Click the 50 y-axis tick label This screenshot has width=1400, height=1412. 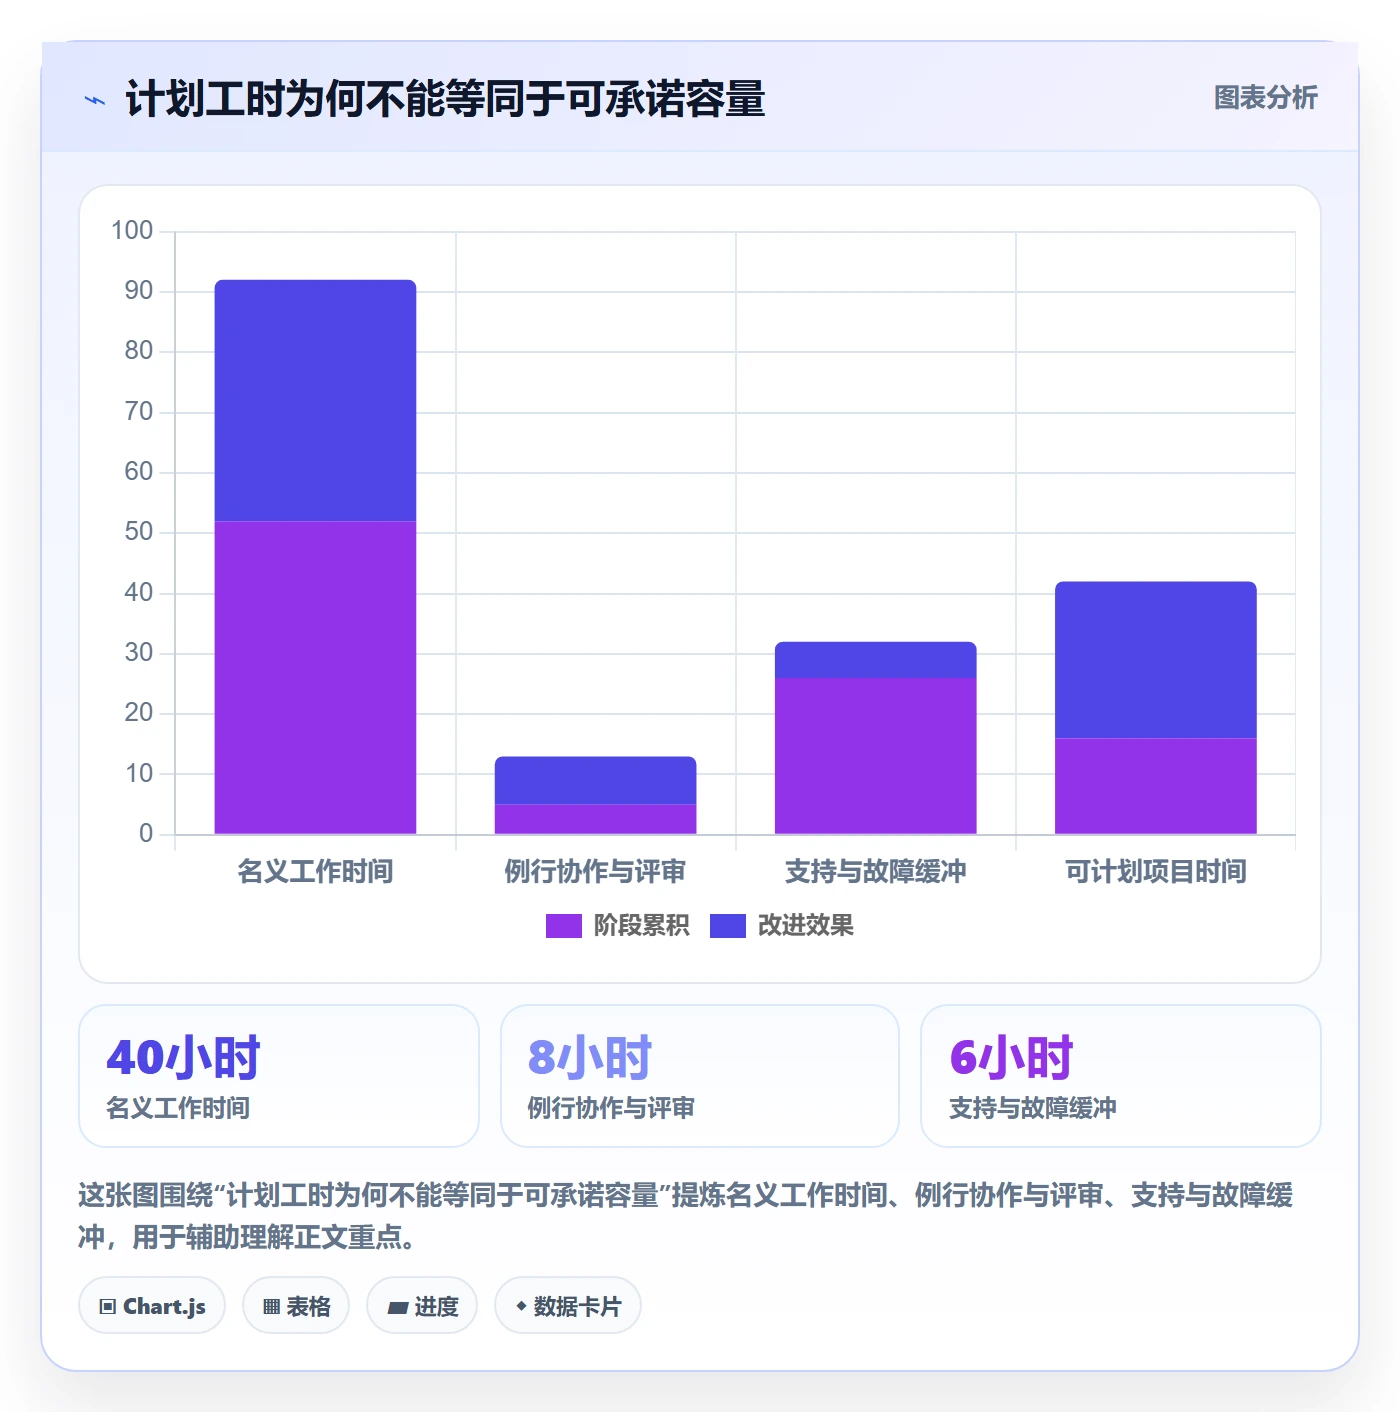pyautogui.click(x=139, y=532)
